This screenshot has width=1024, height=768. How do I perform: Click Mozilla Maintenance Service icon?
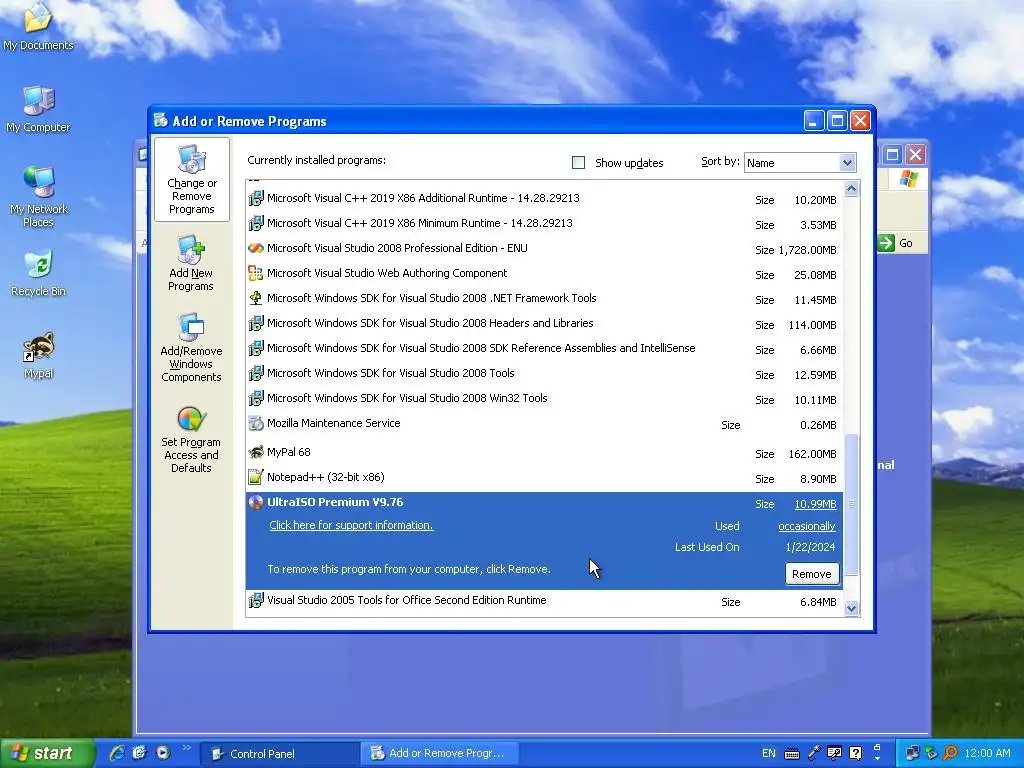(256, 423)
